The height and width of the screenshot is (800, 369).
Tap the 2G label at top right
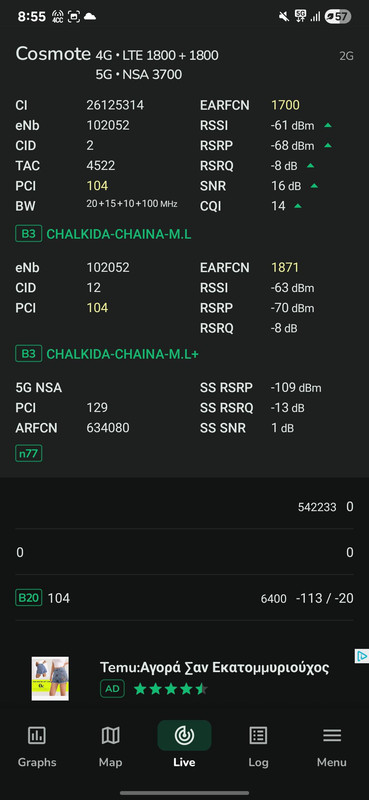click(x=347, y=56)
